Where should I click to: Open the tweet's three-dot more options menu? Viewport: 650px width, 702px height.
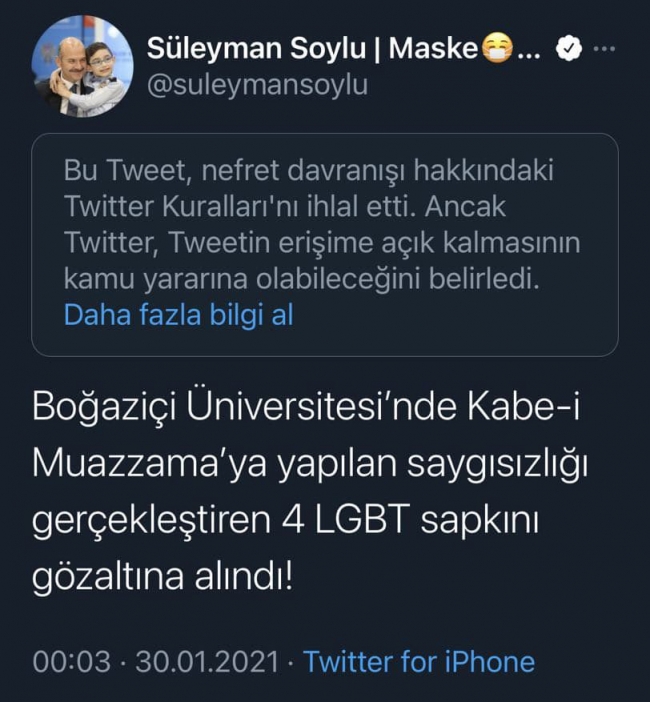(605, 49)
